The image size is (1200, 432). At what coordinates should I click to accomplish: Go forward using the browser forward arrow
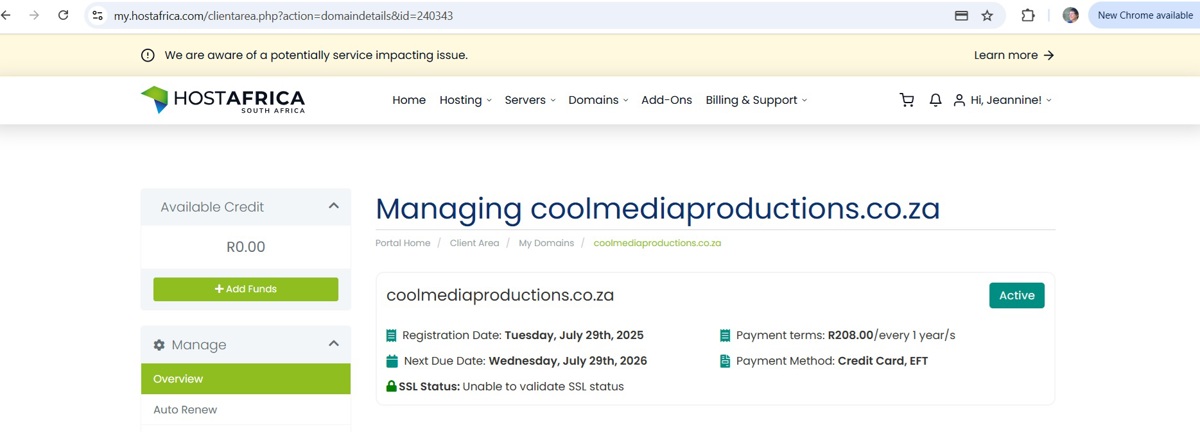tap(35, 16)
